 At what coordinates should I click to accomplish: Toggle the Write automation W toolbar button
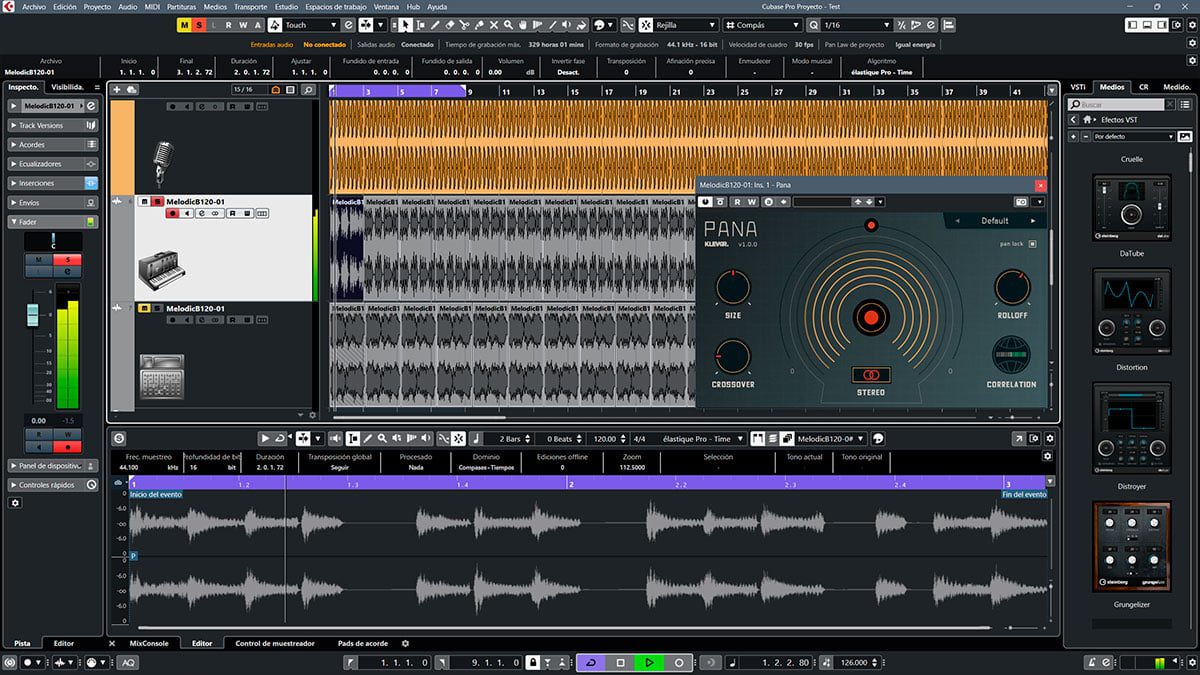pos(243,24)
